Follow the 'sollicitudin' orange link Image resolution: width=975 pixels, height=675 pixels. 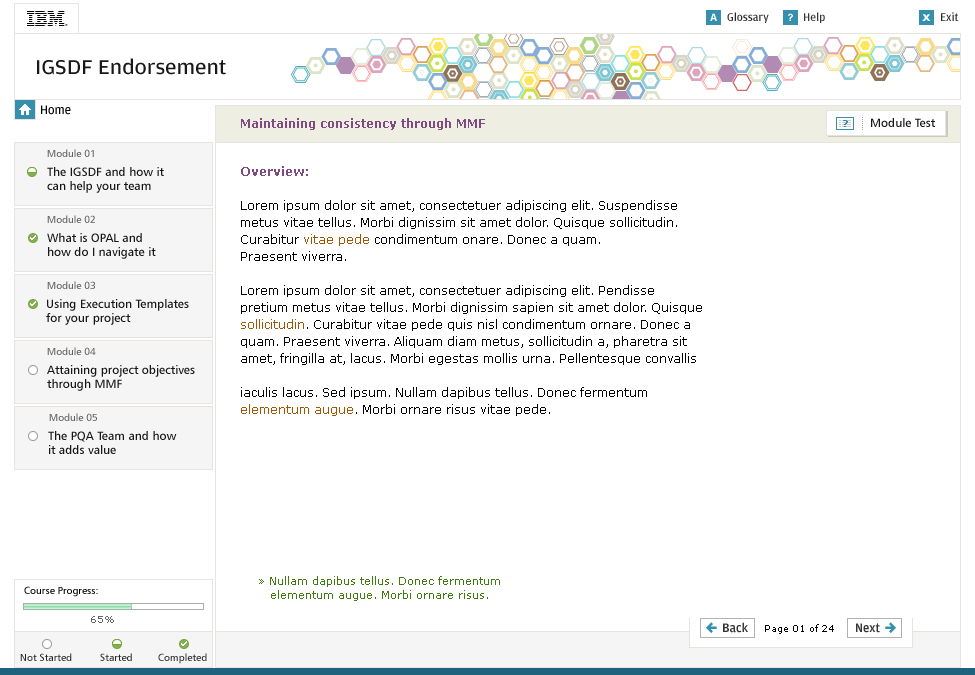[272, 324]
